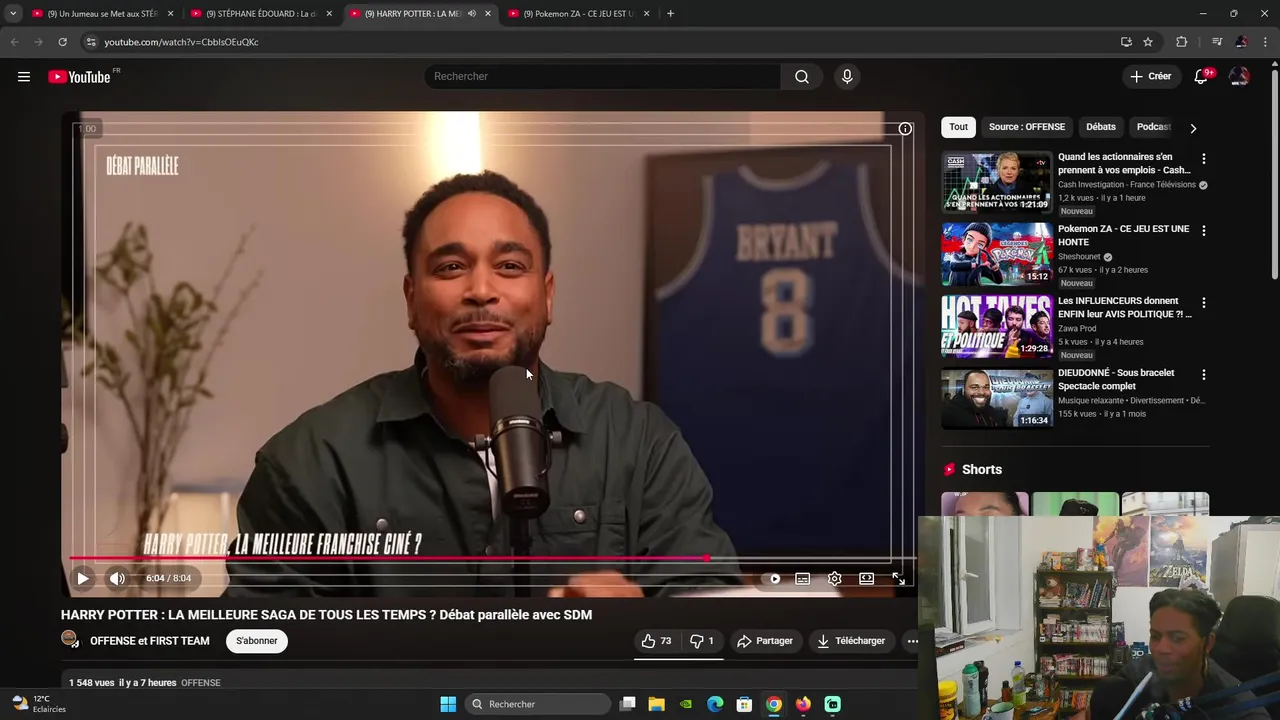This screenshot has width=1280, height=720.
Task: Install app via address bar icon
Action: pos(1126,42)
